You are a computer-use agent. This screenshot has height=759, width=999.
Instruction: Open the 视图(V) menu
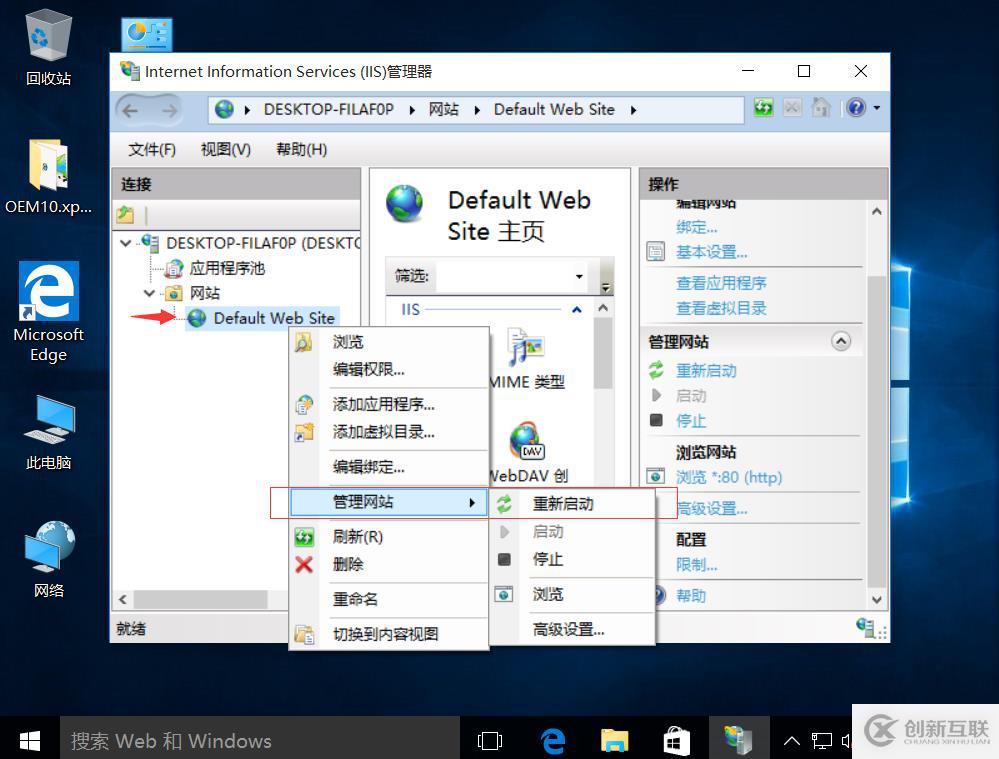click(226, 150)
